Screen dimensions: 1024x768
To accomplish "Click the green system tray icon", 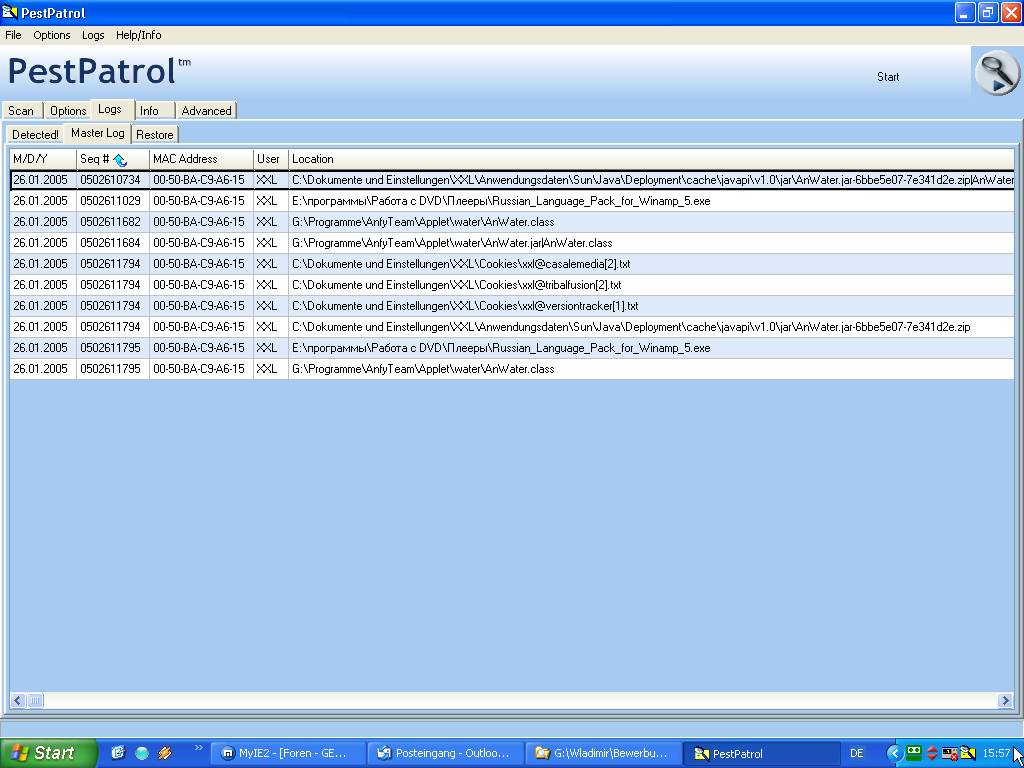I will pyautogui.click(x=914, y=753).
